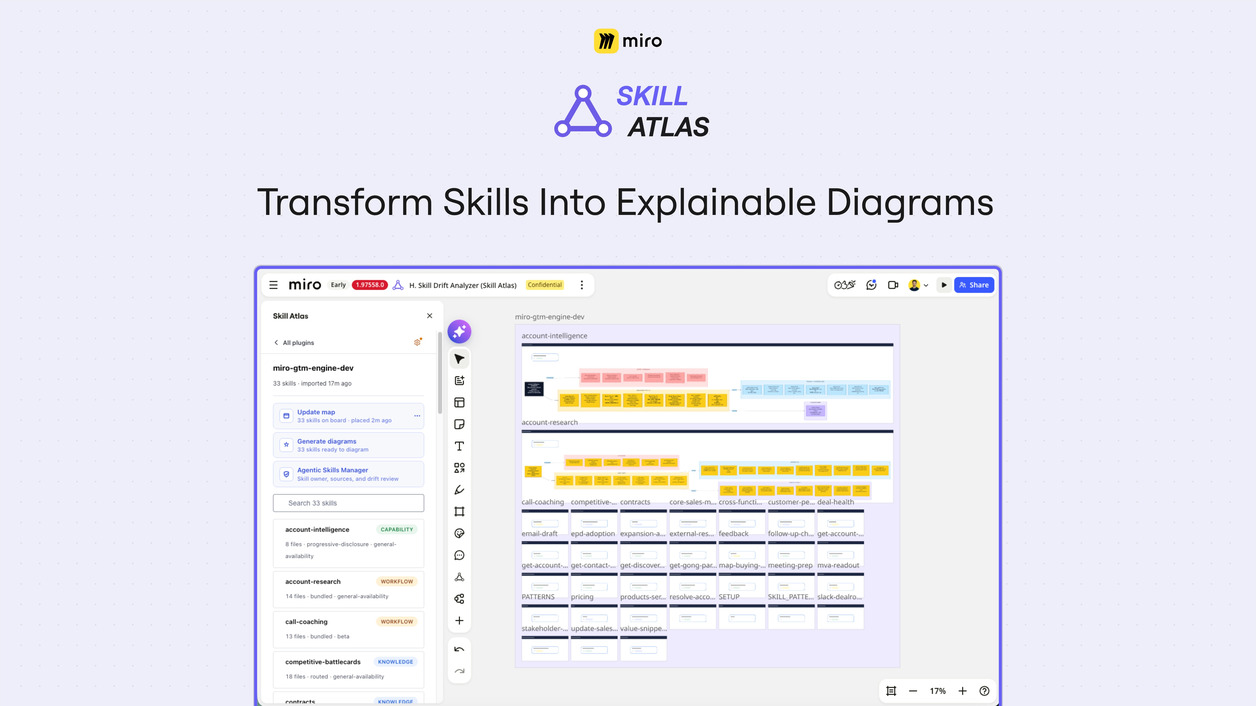1256x706 pixels.
Task: Open the hamburger main menu
Action: click(273, 285)
